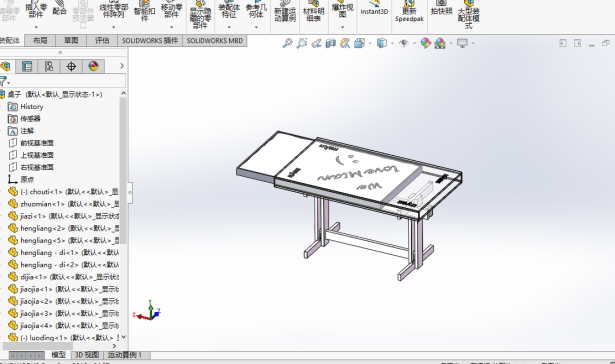Viewport: 615px width, 364px height.
Task: Click the Insert Components (插入零部件) tool
Action: click(x=36, y=10)
